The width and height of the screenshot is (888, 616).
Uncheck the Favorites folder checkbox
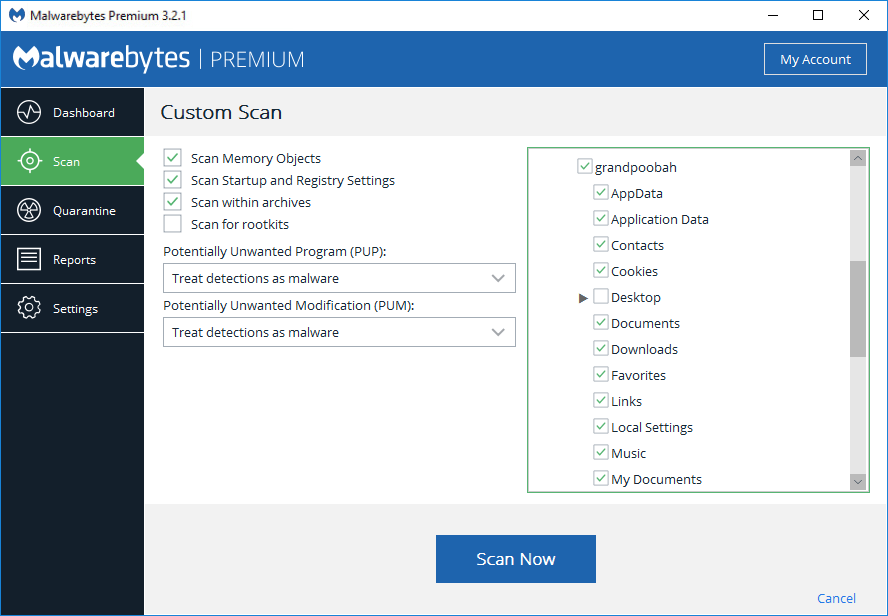tap(600, 375)
